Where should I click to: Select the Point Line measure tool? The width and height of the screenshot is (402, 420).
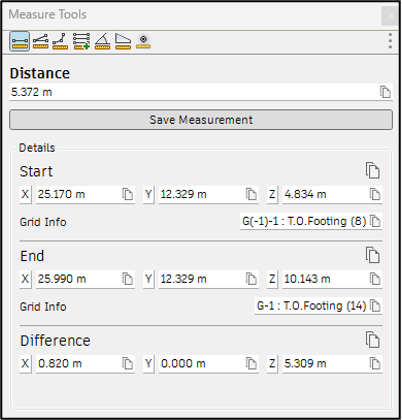tap(60, 41)
